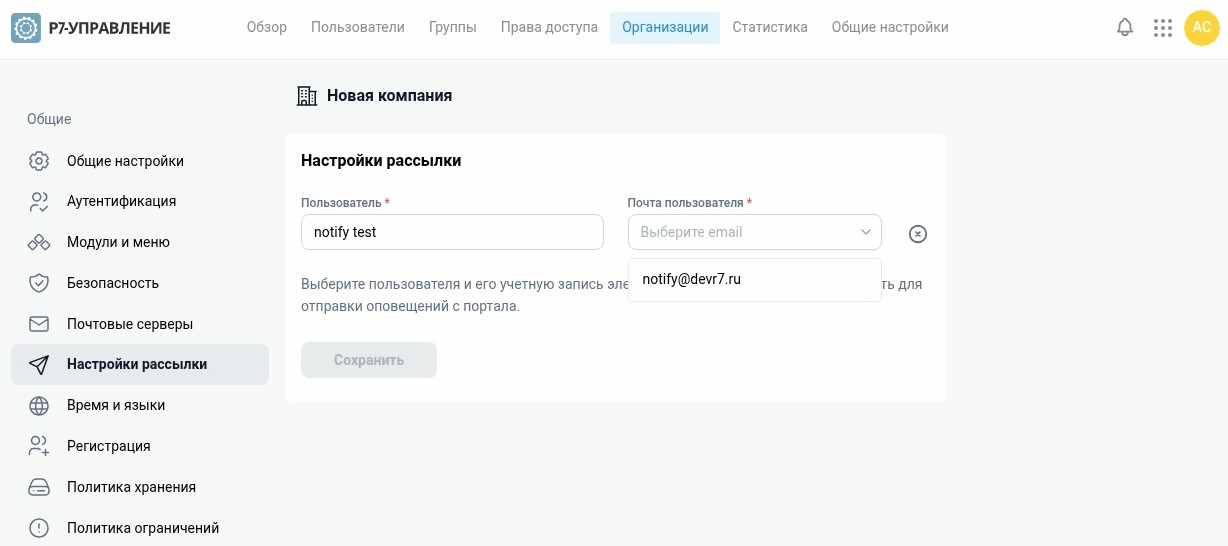Viewport: 1228px width, 546px height.
Task: Open the Права доступа tab
Action: 549,28
